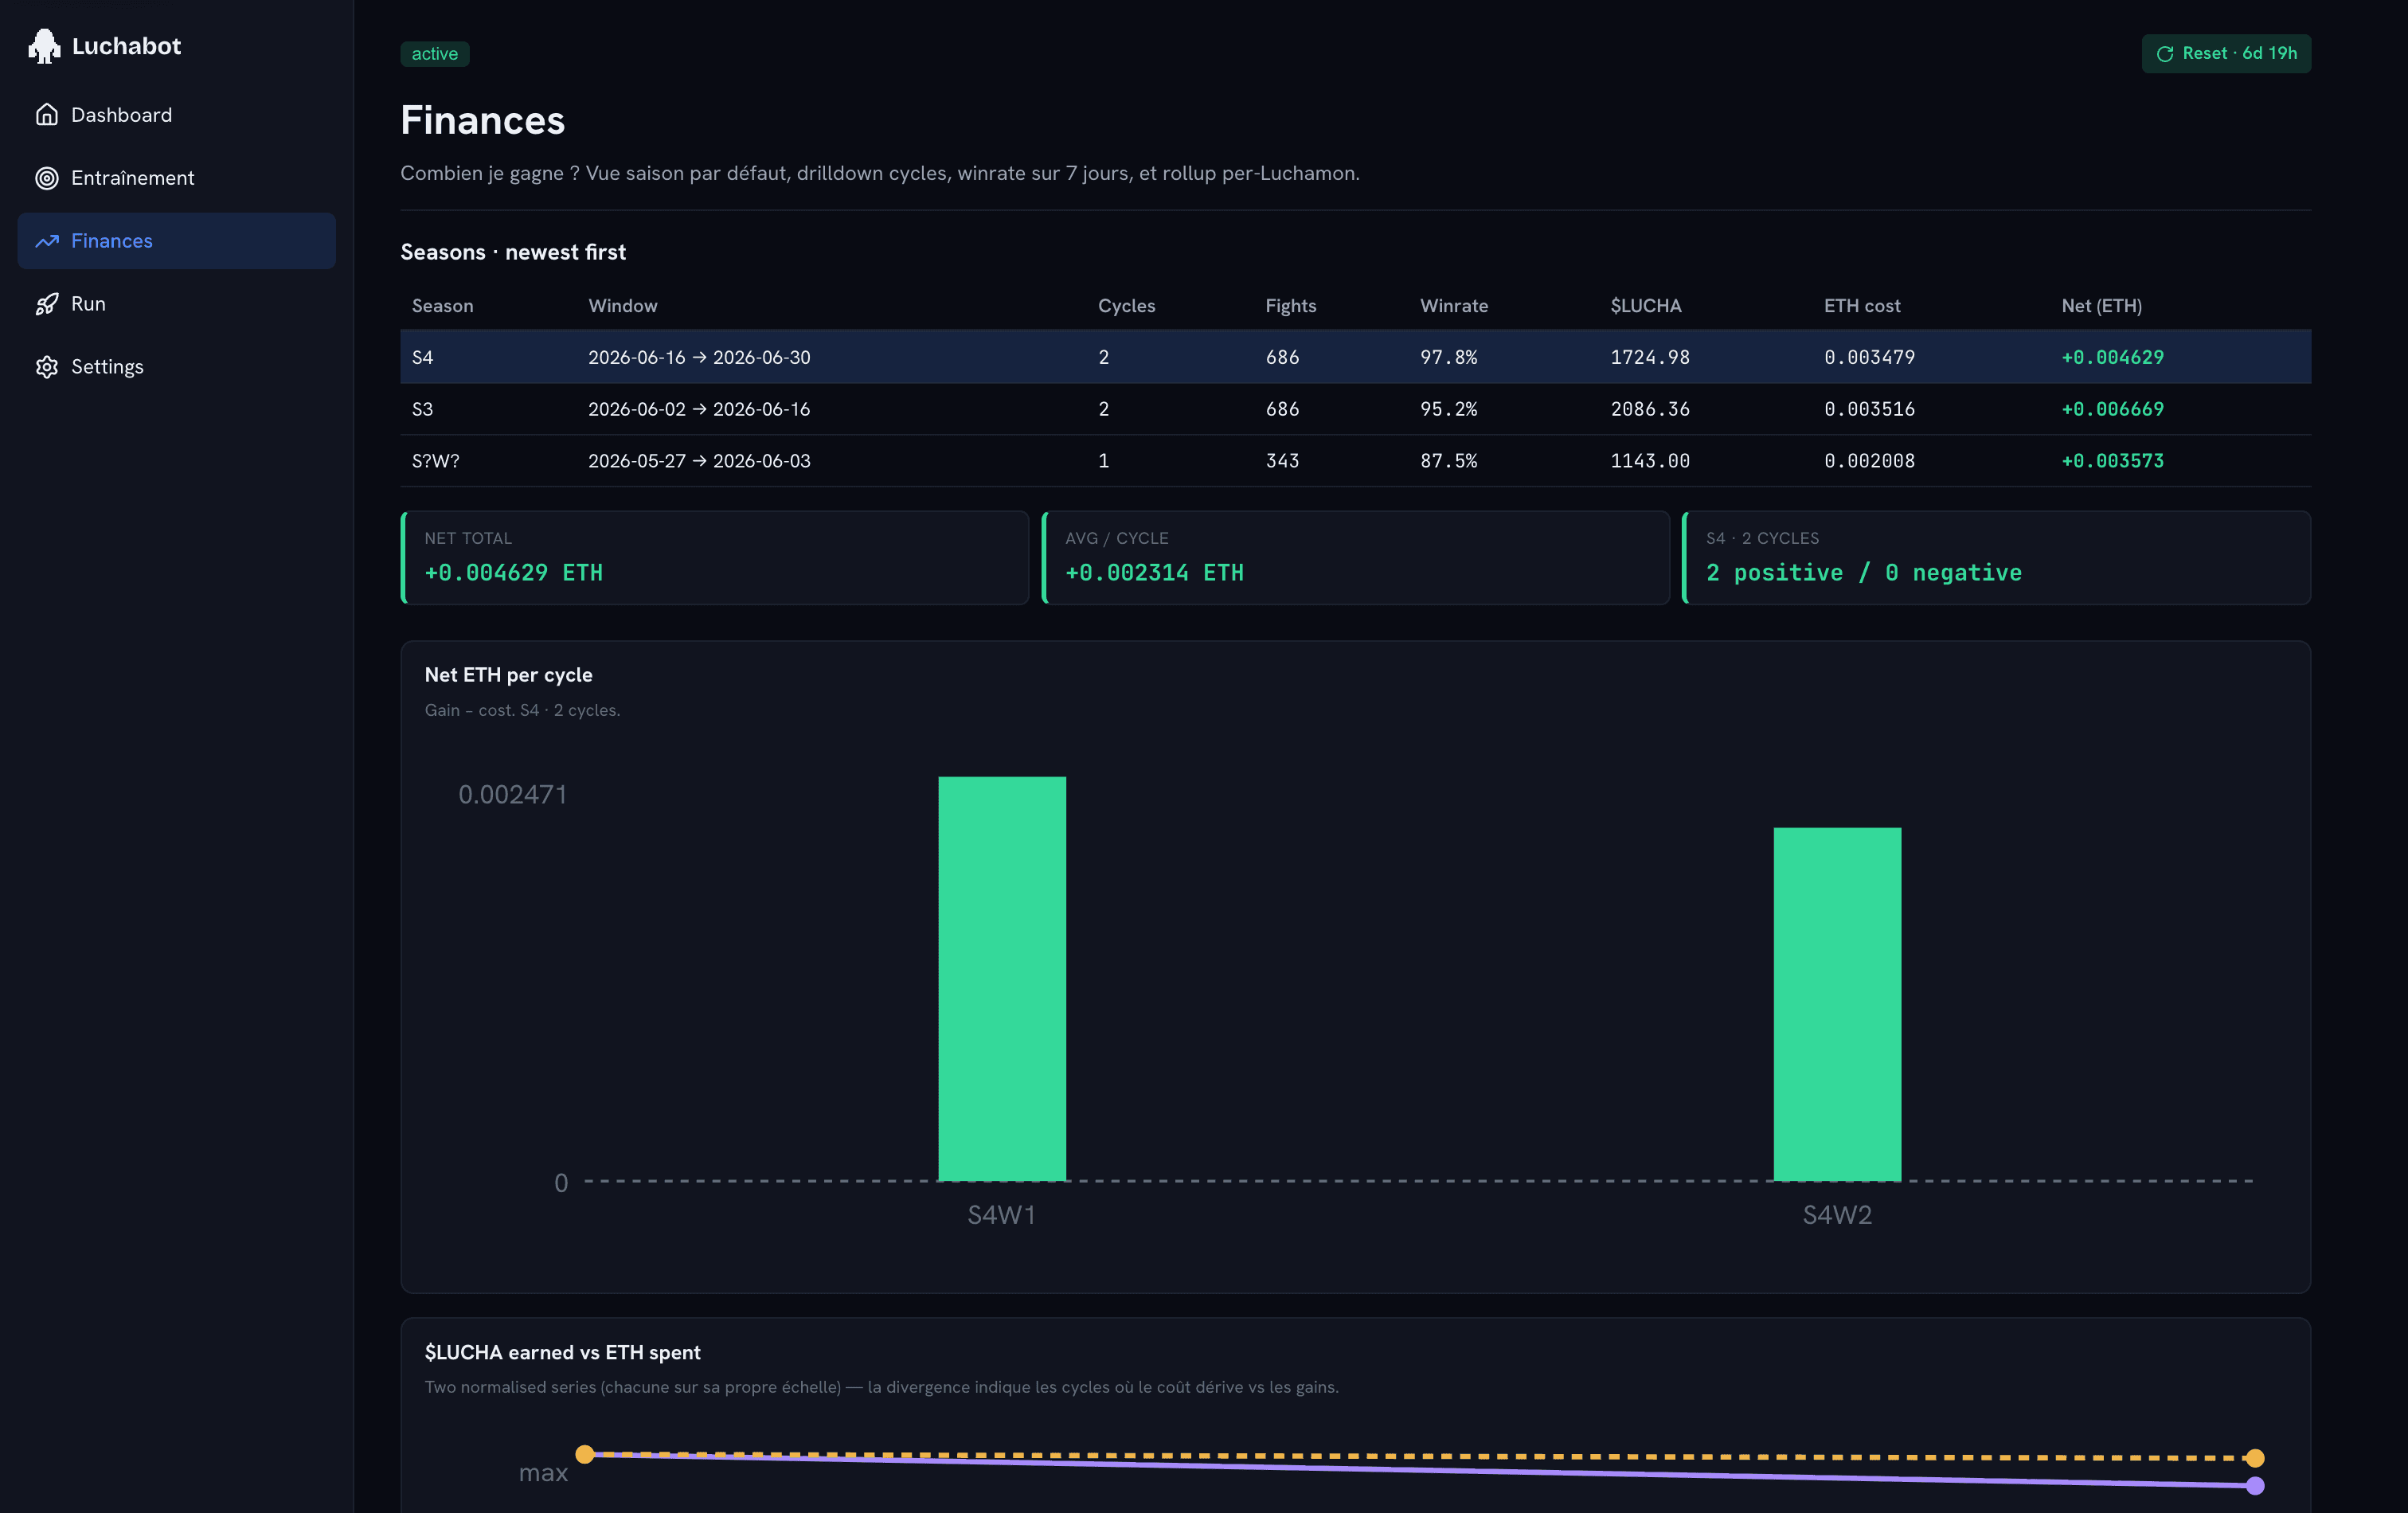Open the Run page
The width and height of the screenshot is (2408, 1513).
click(x=177, y=304)
